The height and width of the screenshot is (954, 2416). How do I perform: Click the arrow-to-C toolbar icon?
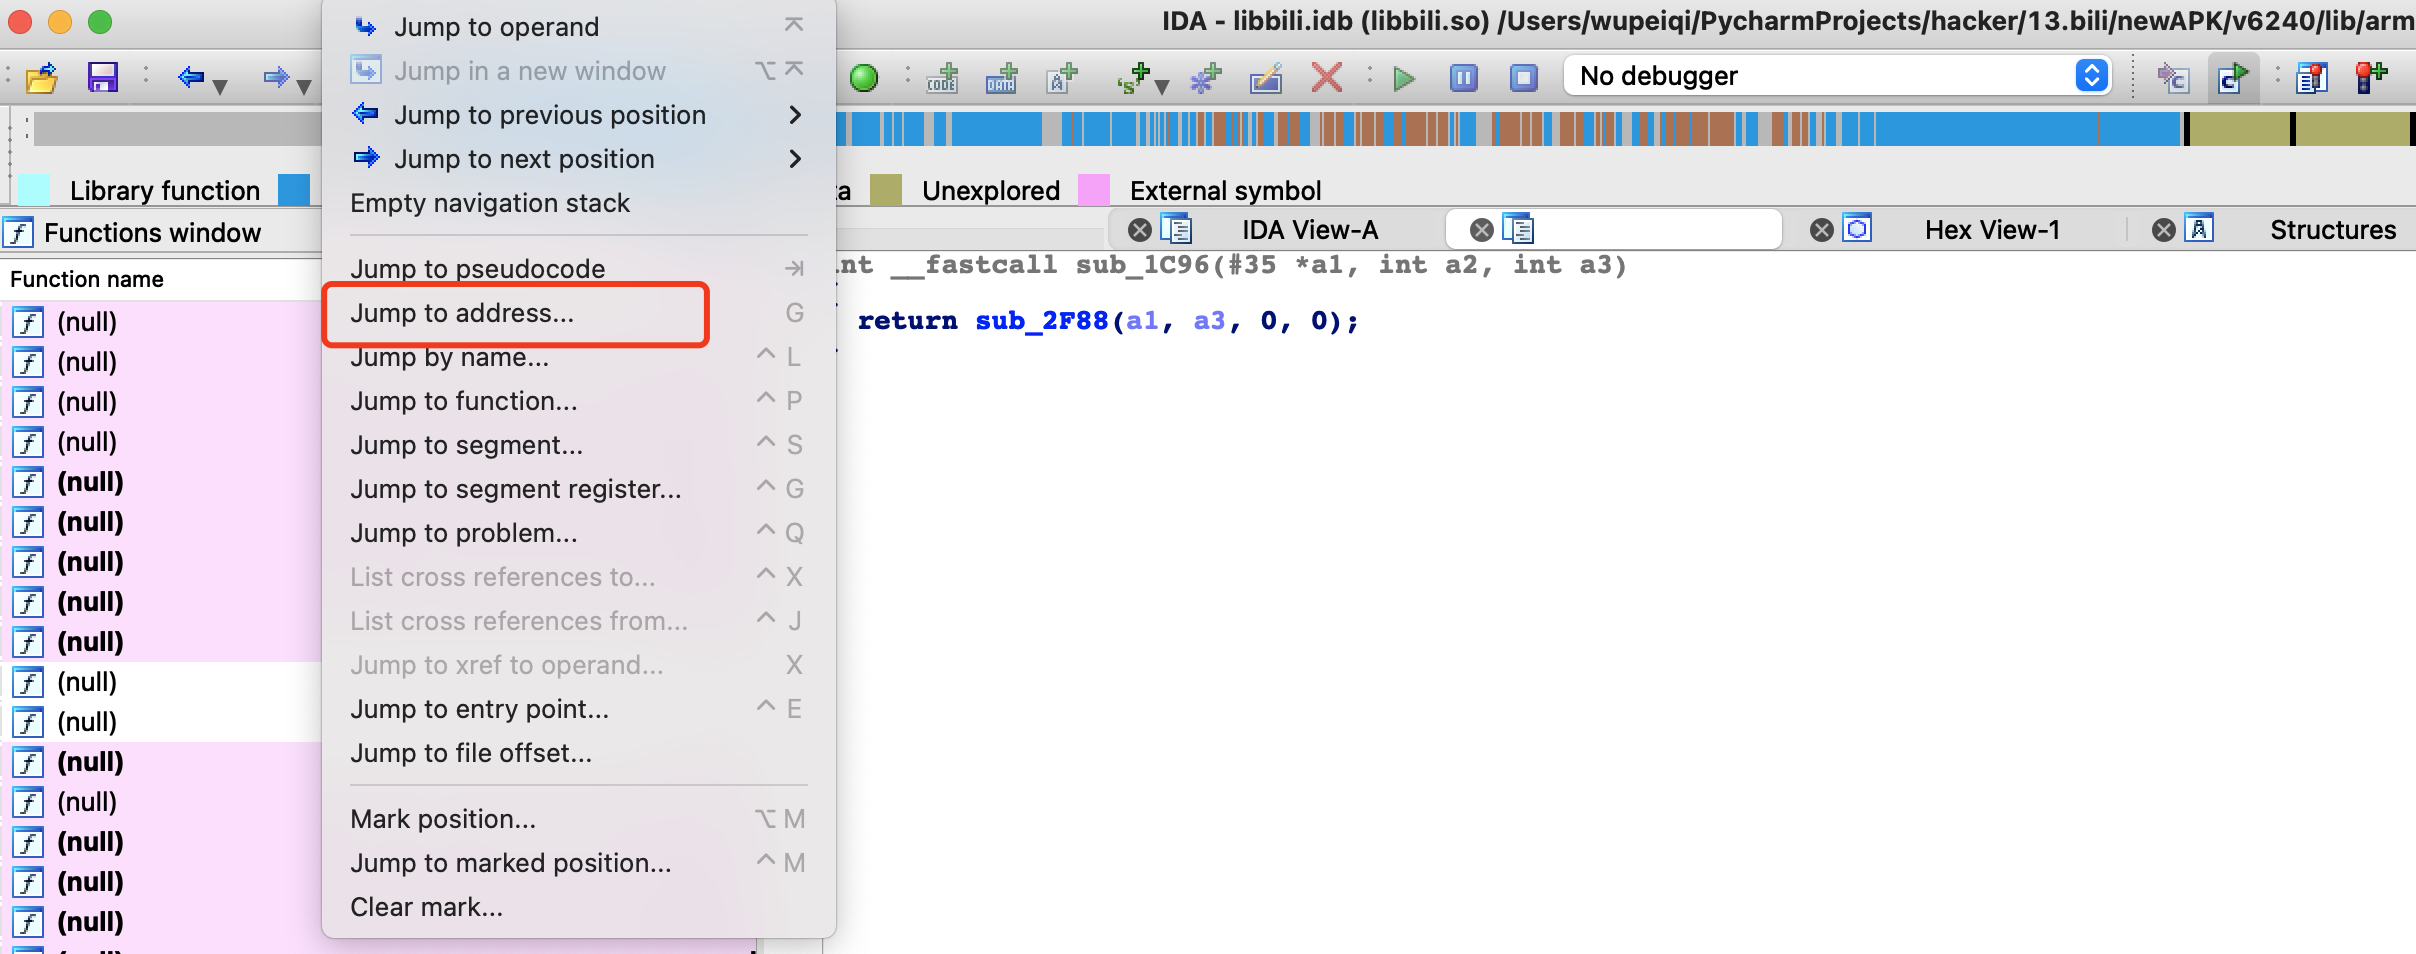point(2173,77)
